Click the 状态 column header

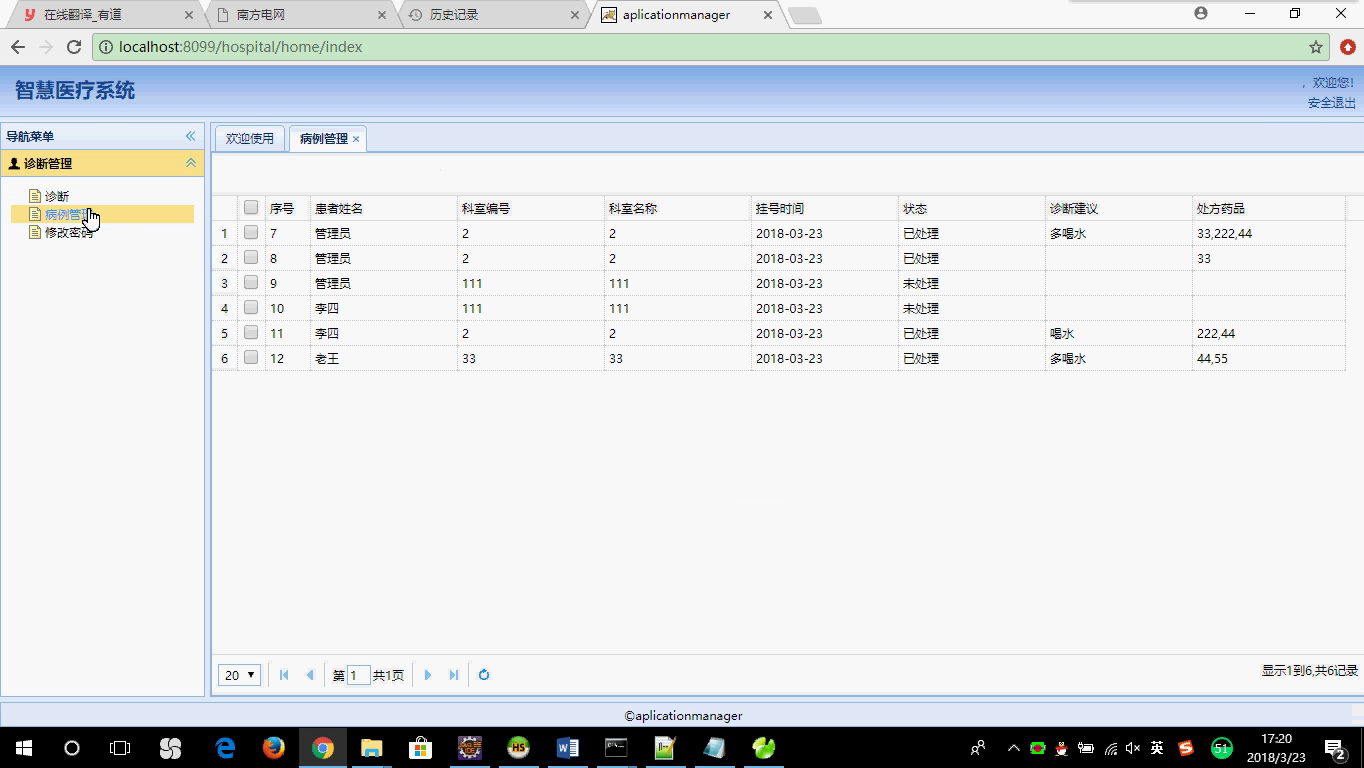972,208
